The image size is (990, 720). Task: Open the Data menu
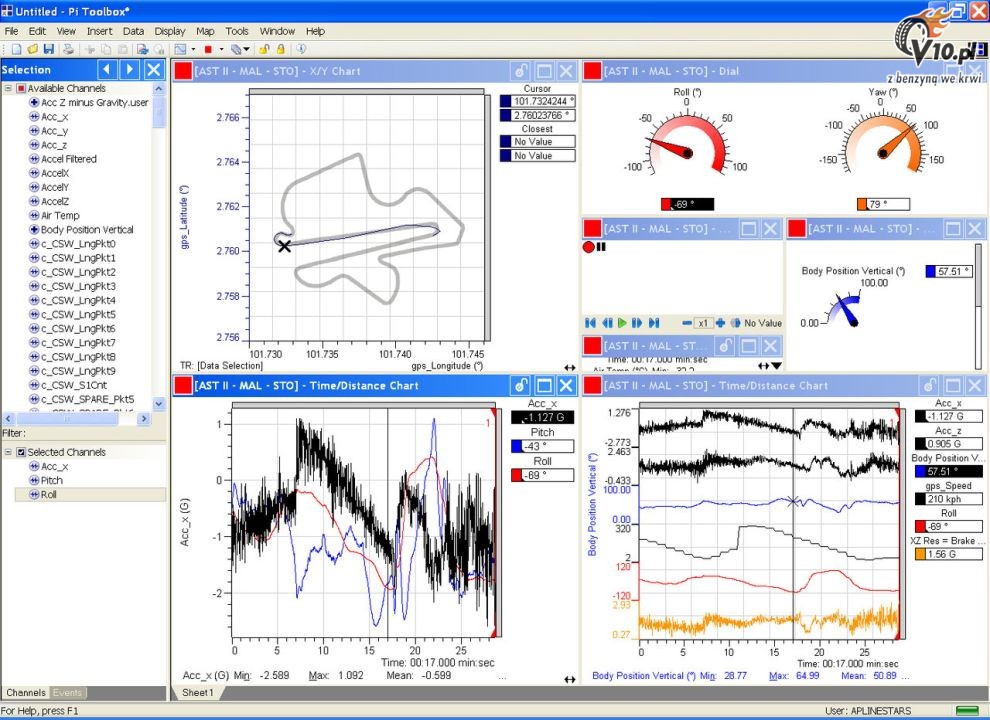133,31
